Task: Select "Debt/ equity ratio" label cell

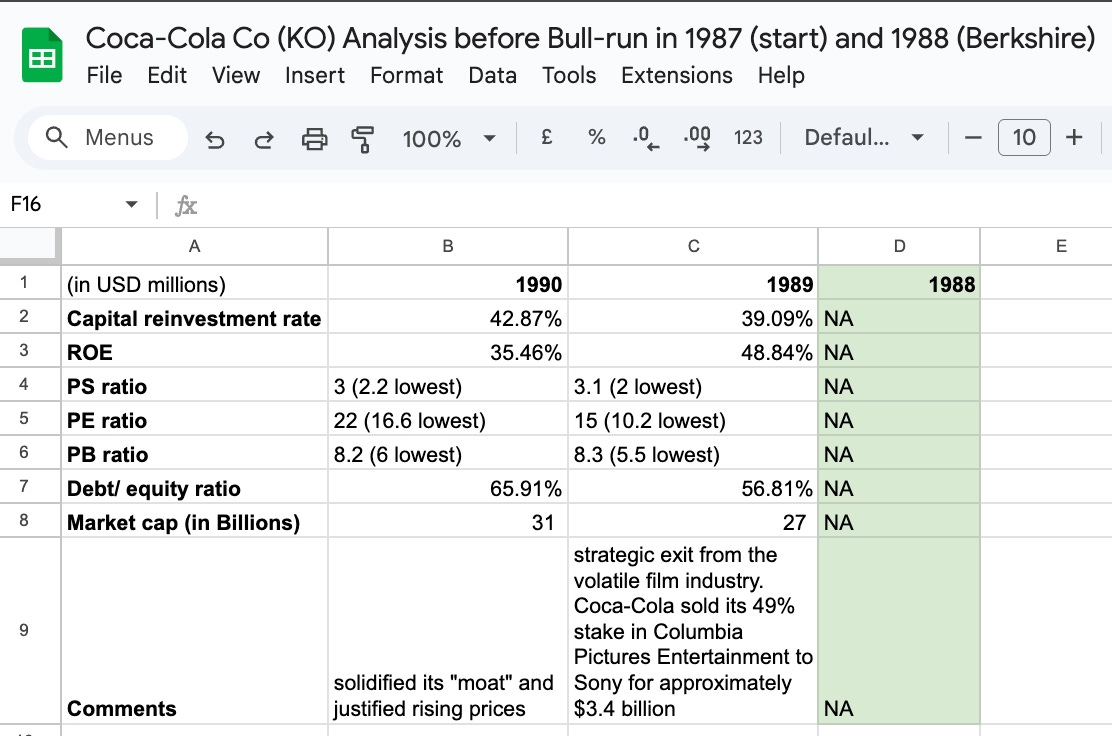Action: pos(194,488)
